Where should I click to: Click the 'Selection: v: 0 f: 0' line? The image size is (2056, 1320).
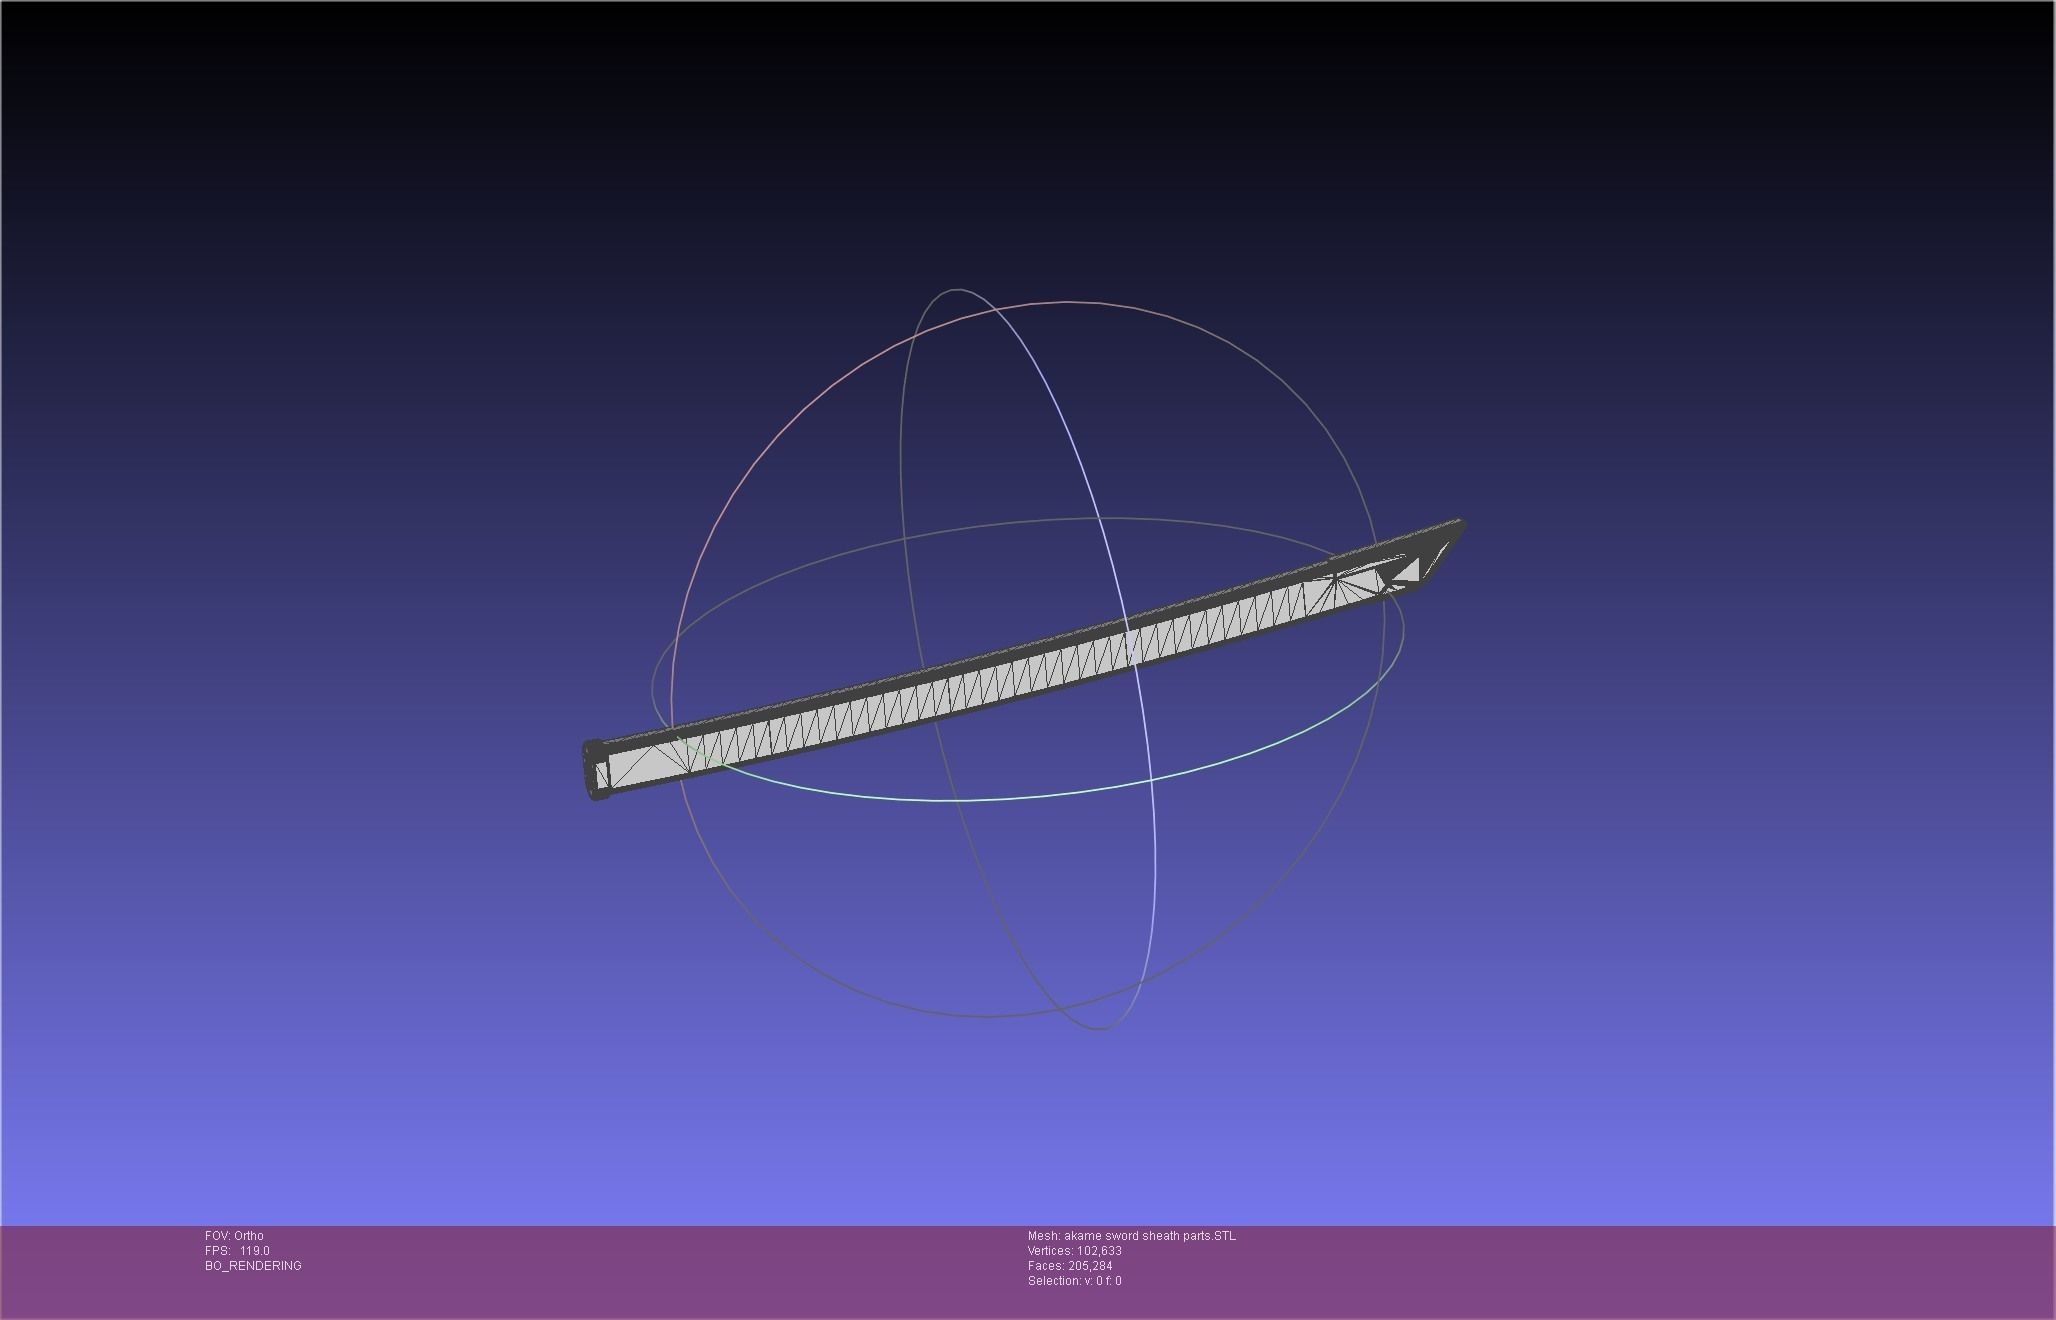point(1074,1281)
